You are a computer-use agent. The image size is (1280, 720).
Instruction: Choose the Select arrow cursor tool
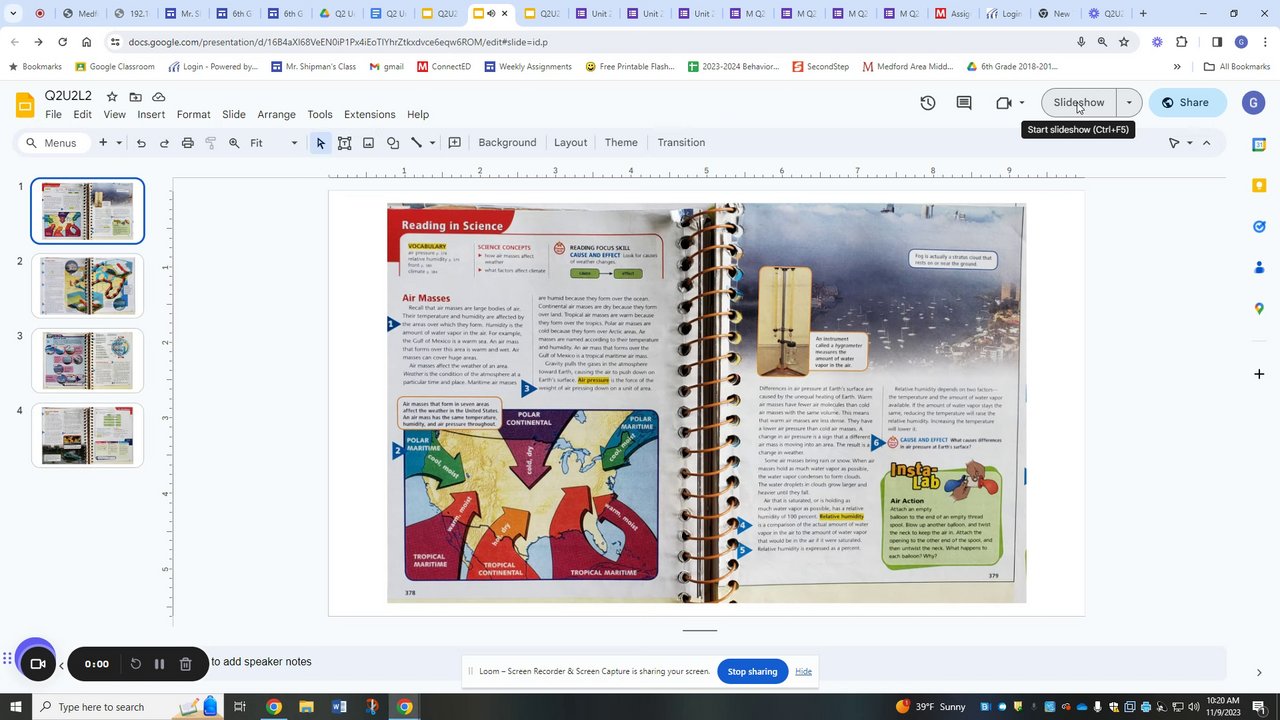coord(320,143)
